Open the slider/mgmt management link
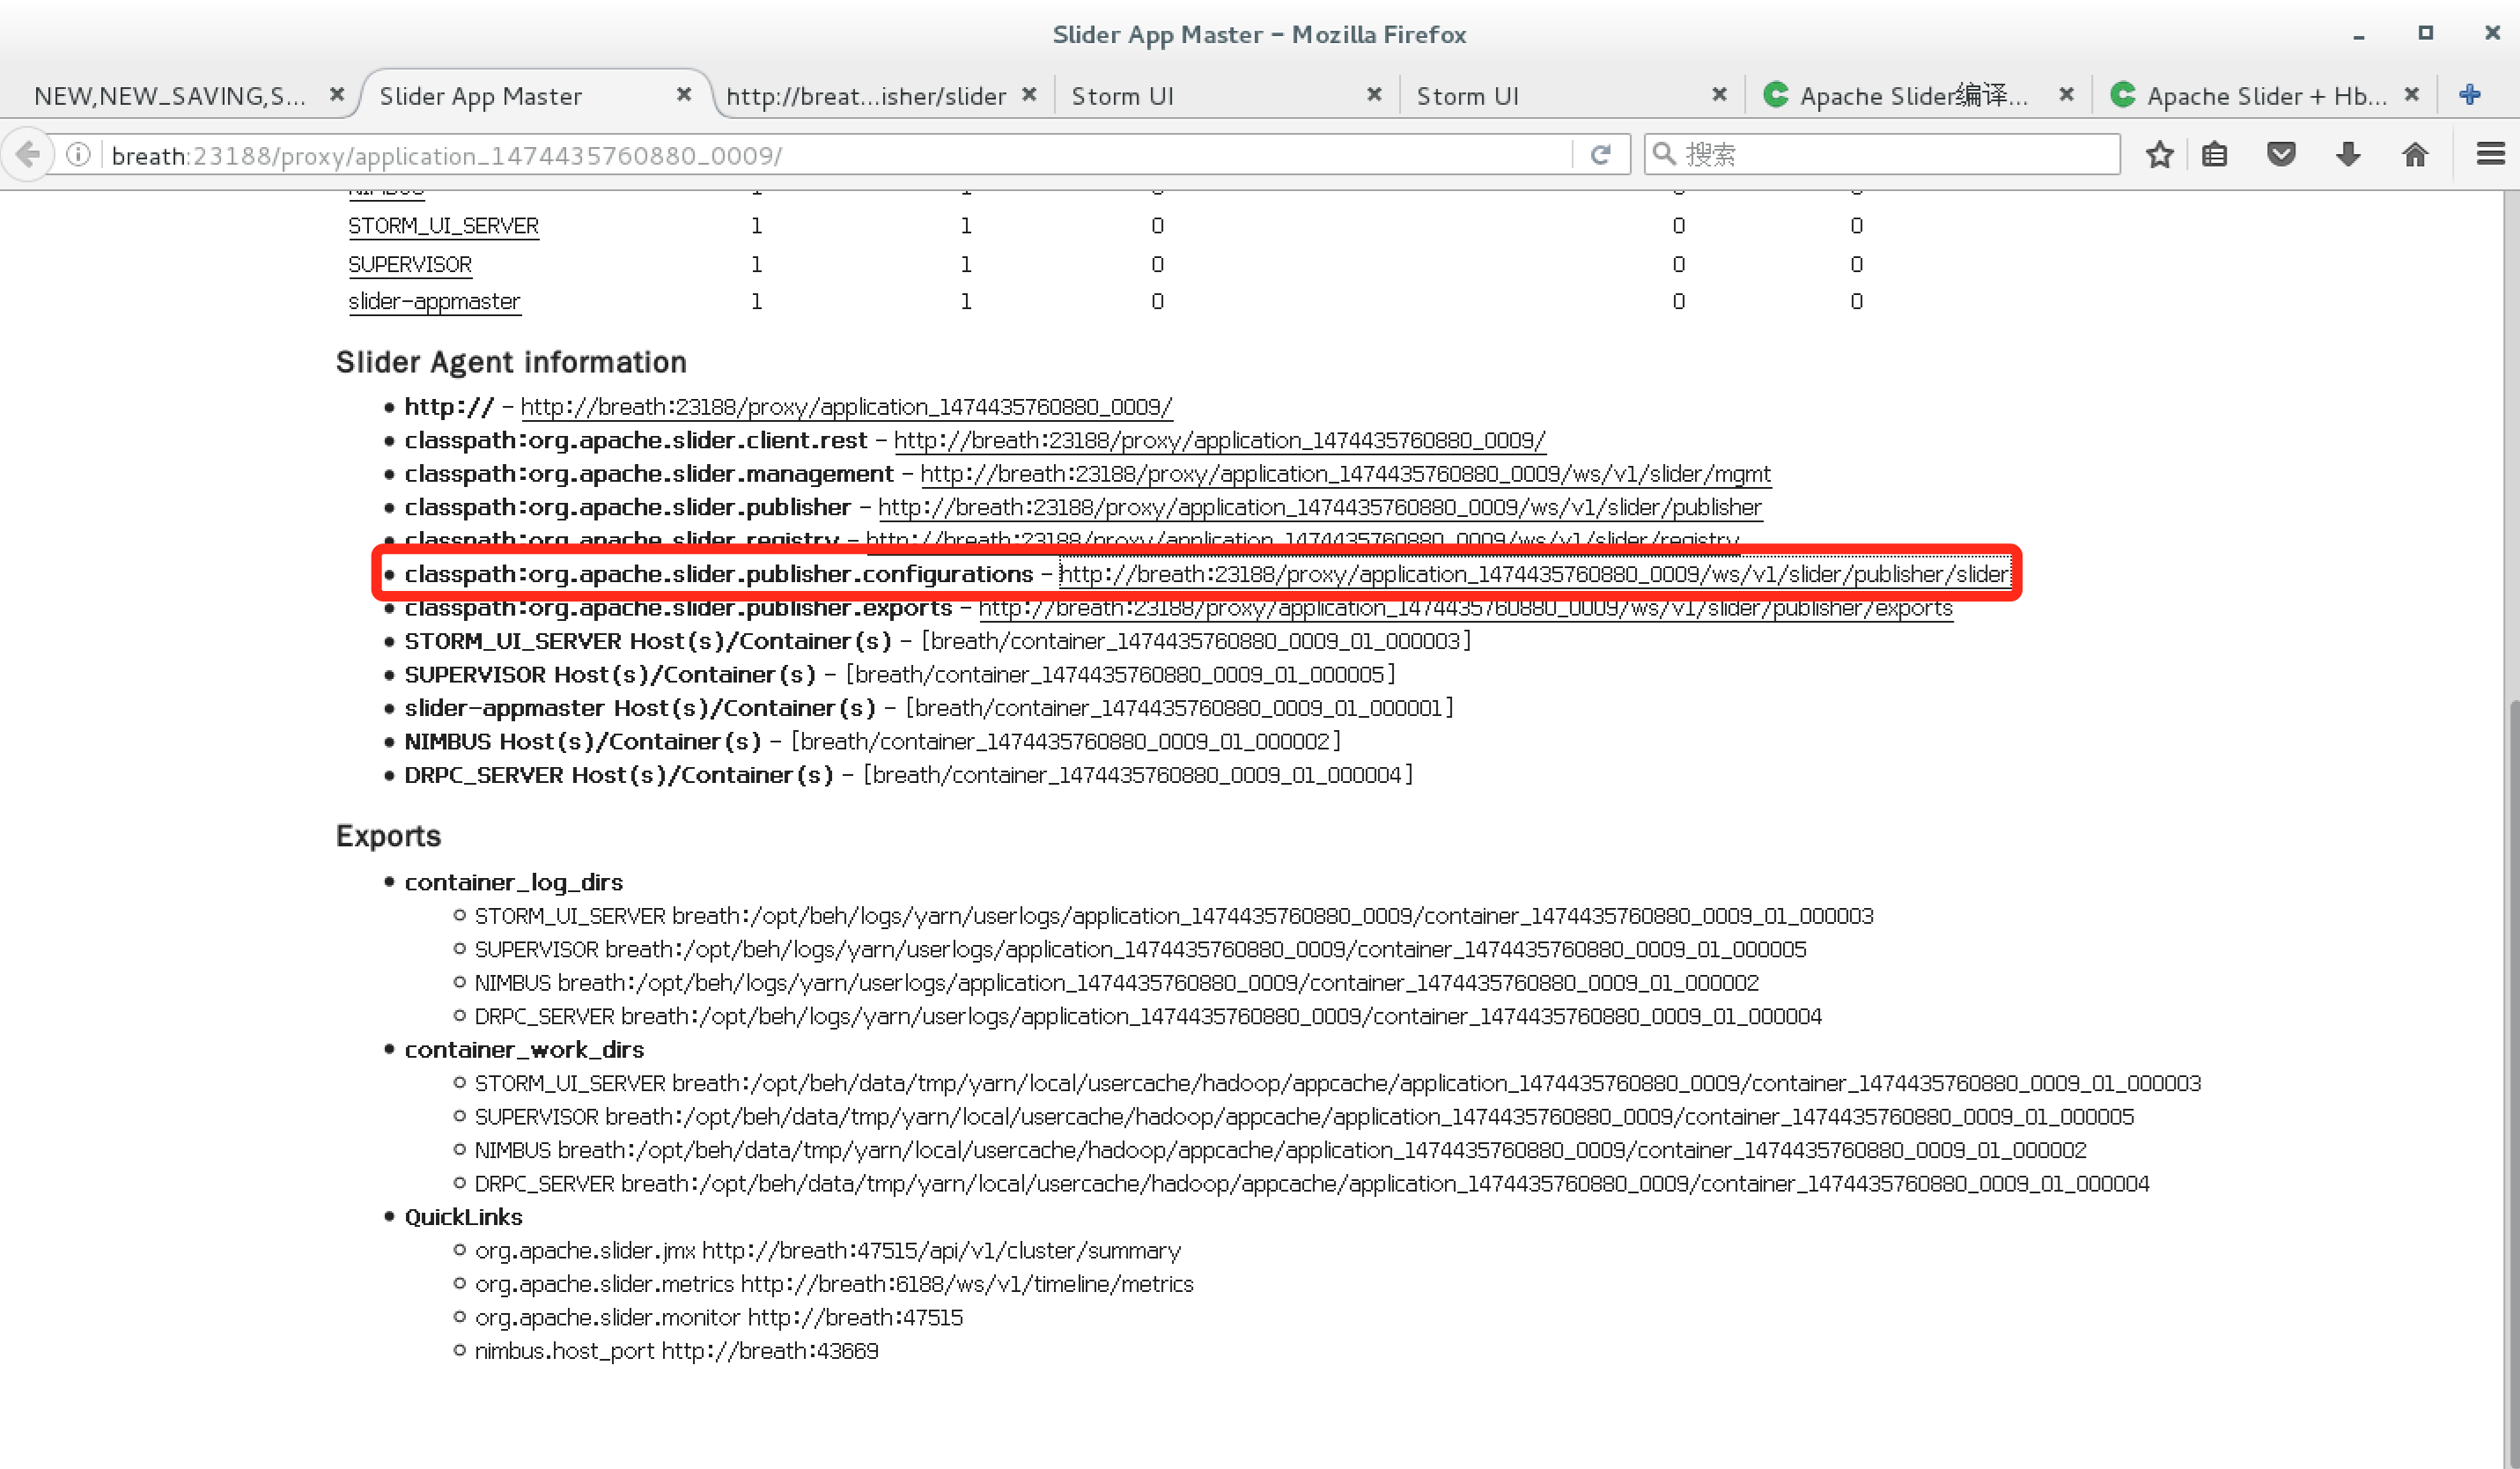Image resolution: width=2520 pixels, height=1469 pixels. pos(1345,474)
